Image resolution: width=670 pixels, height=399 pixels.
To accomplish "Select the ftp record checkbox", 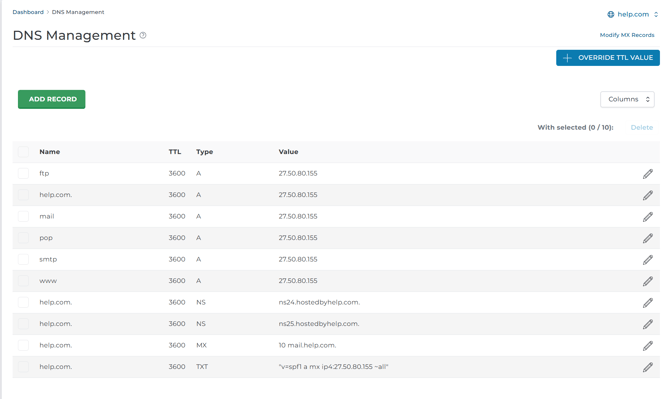I will (x=24, y=173).
